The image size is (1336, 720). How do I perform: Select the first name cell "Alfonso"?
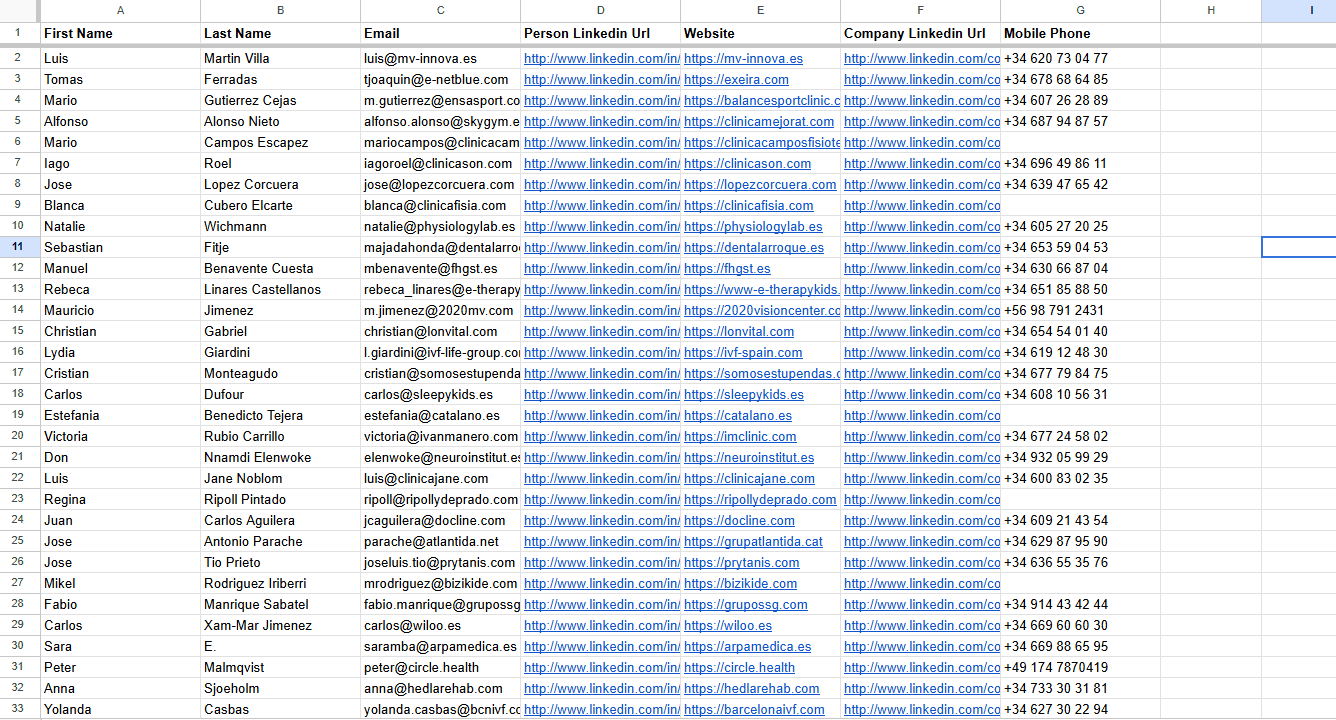(120, 121)
